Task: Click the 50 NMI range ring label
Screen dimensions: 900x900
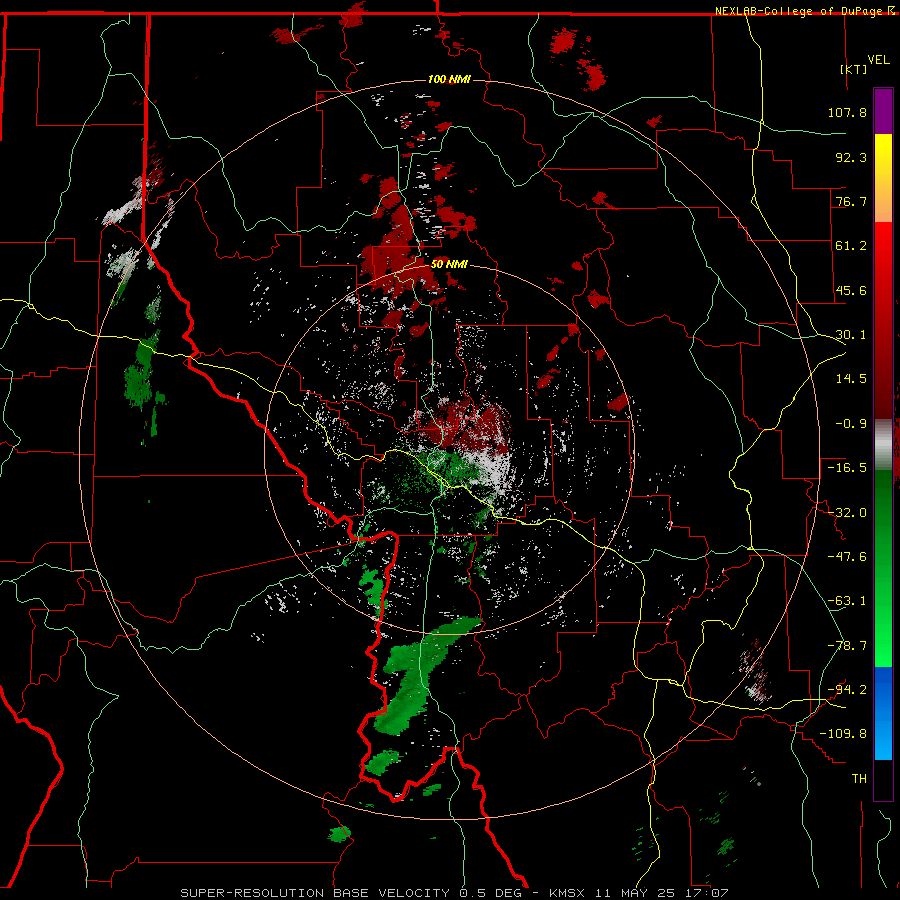Action: tap(449, 265)
